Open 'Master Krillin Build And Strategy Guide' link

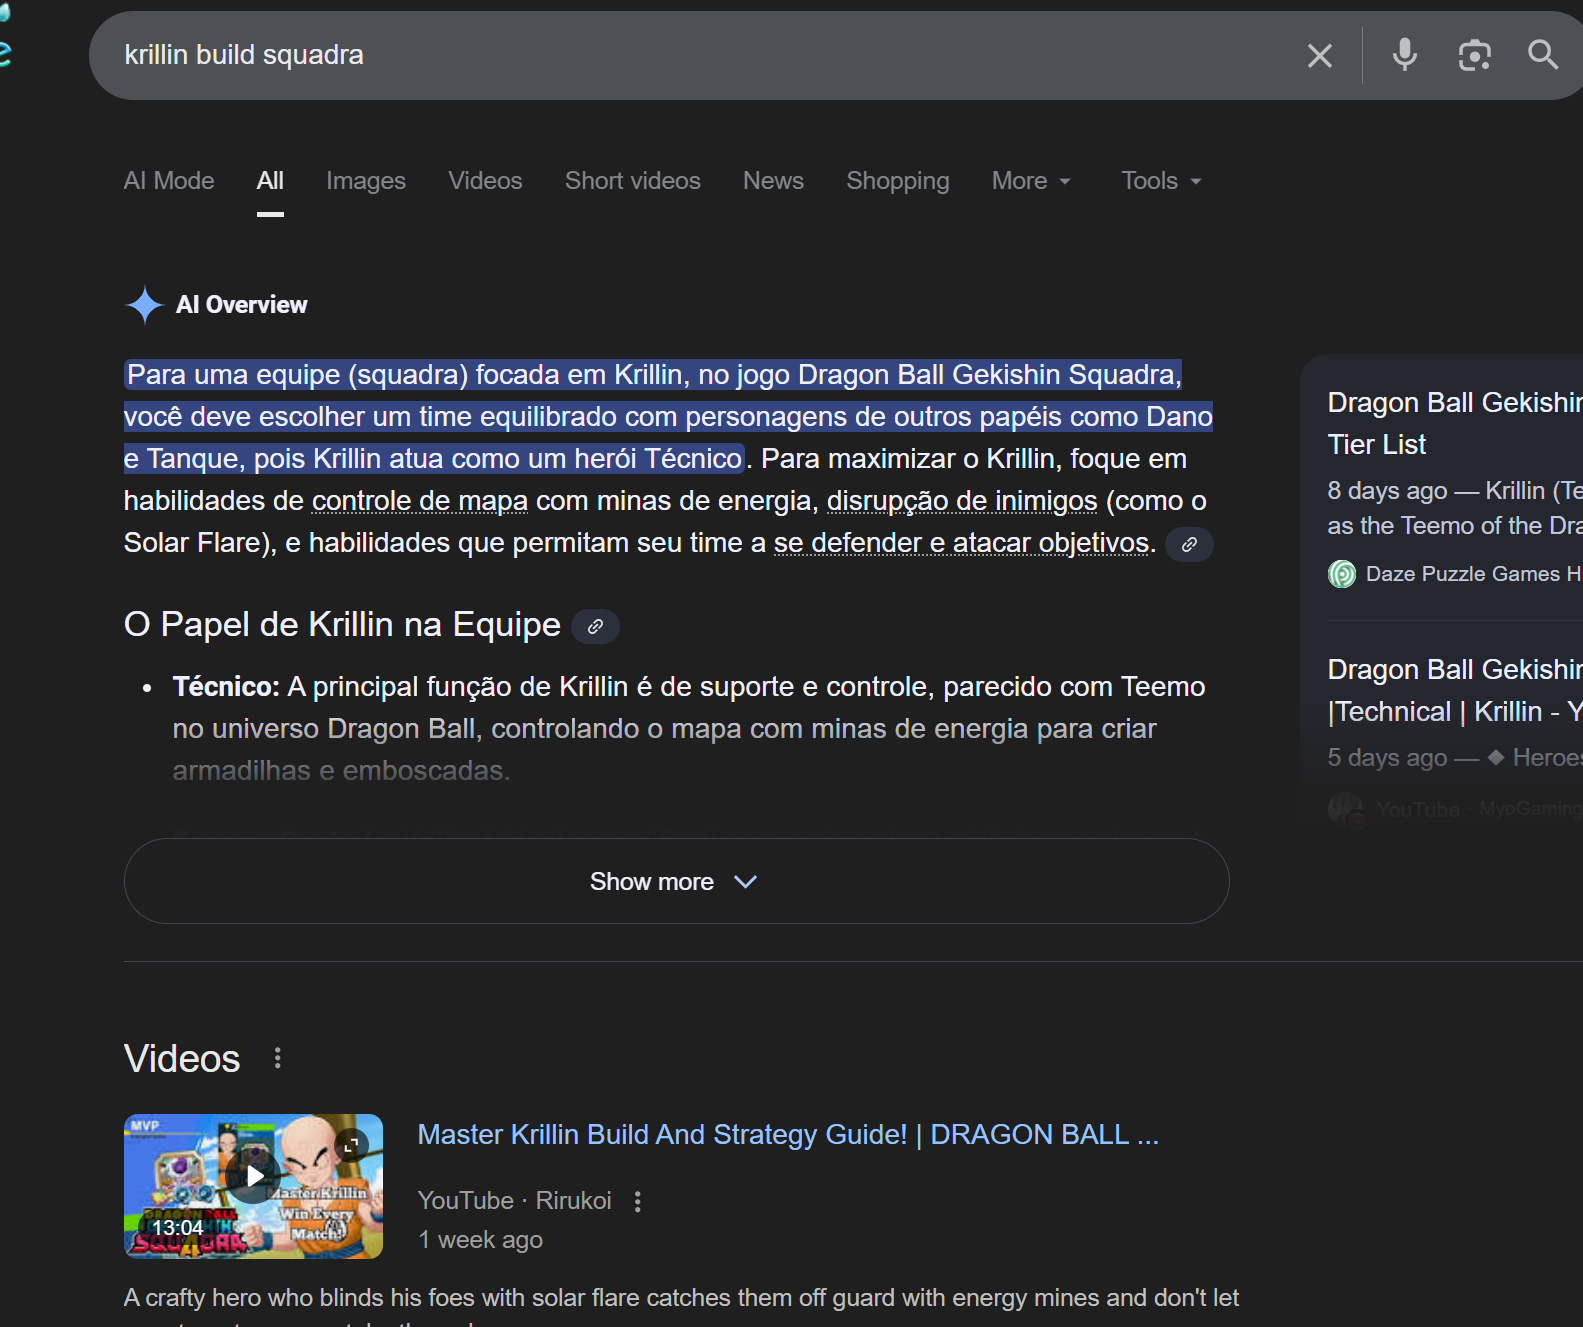point(788,1135)
